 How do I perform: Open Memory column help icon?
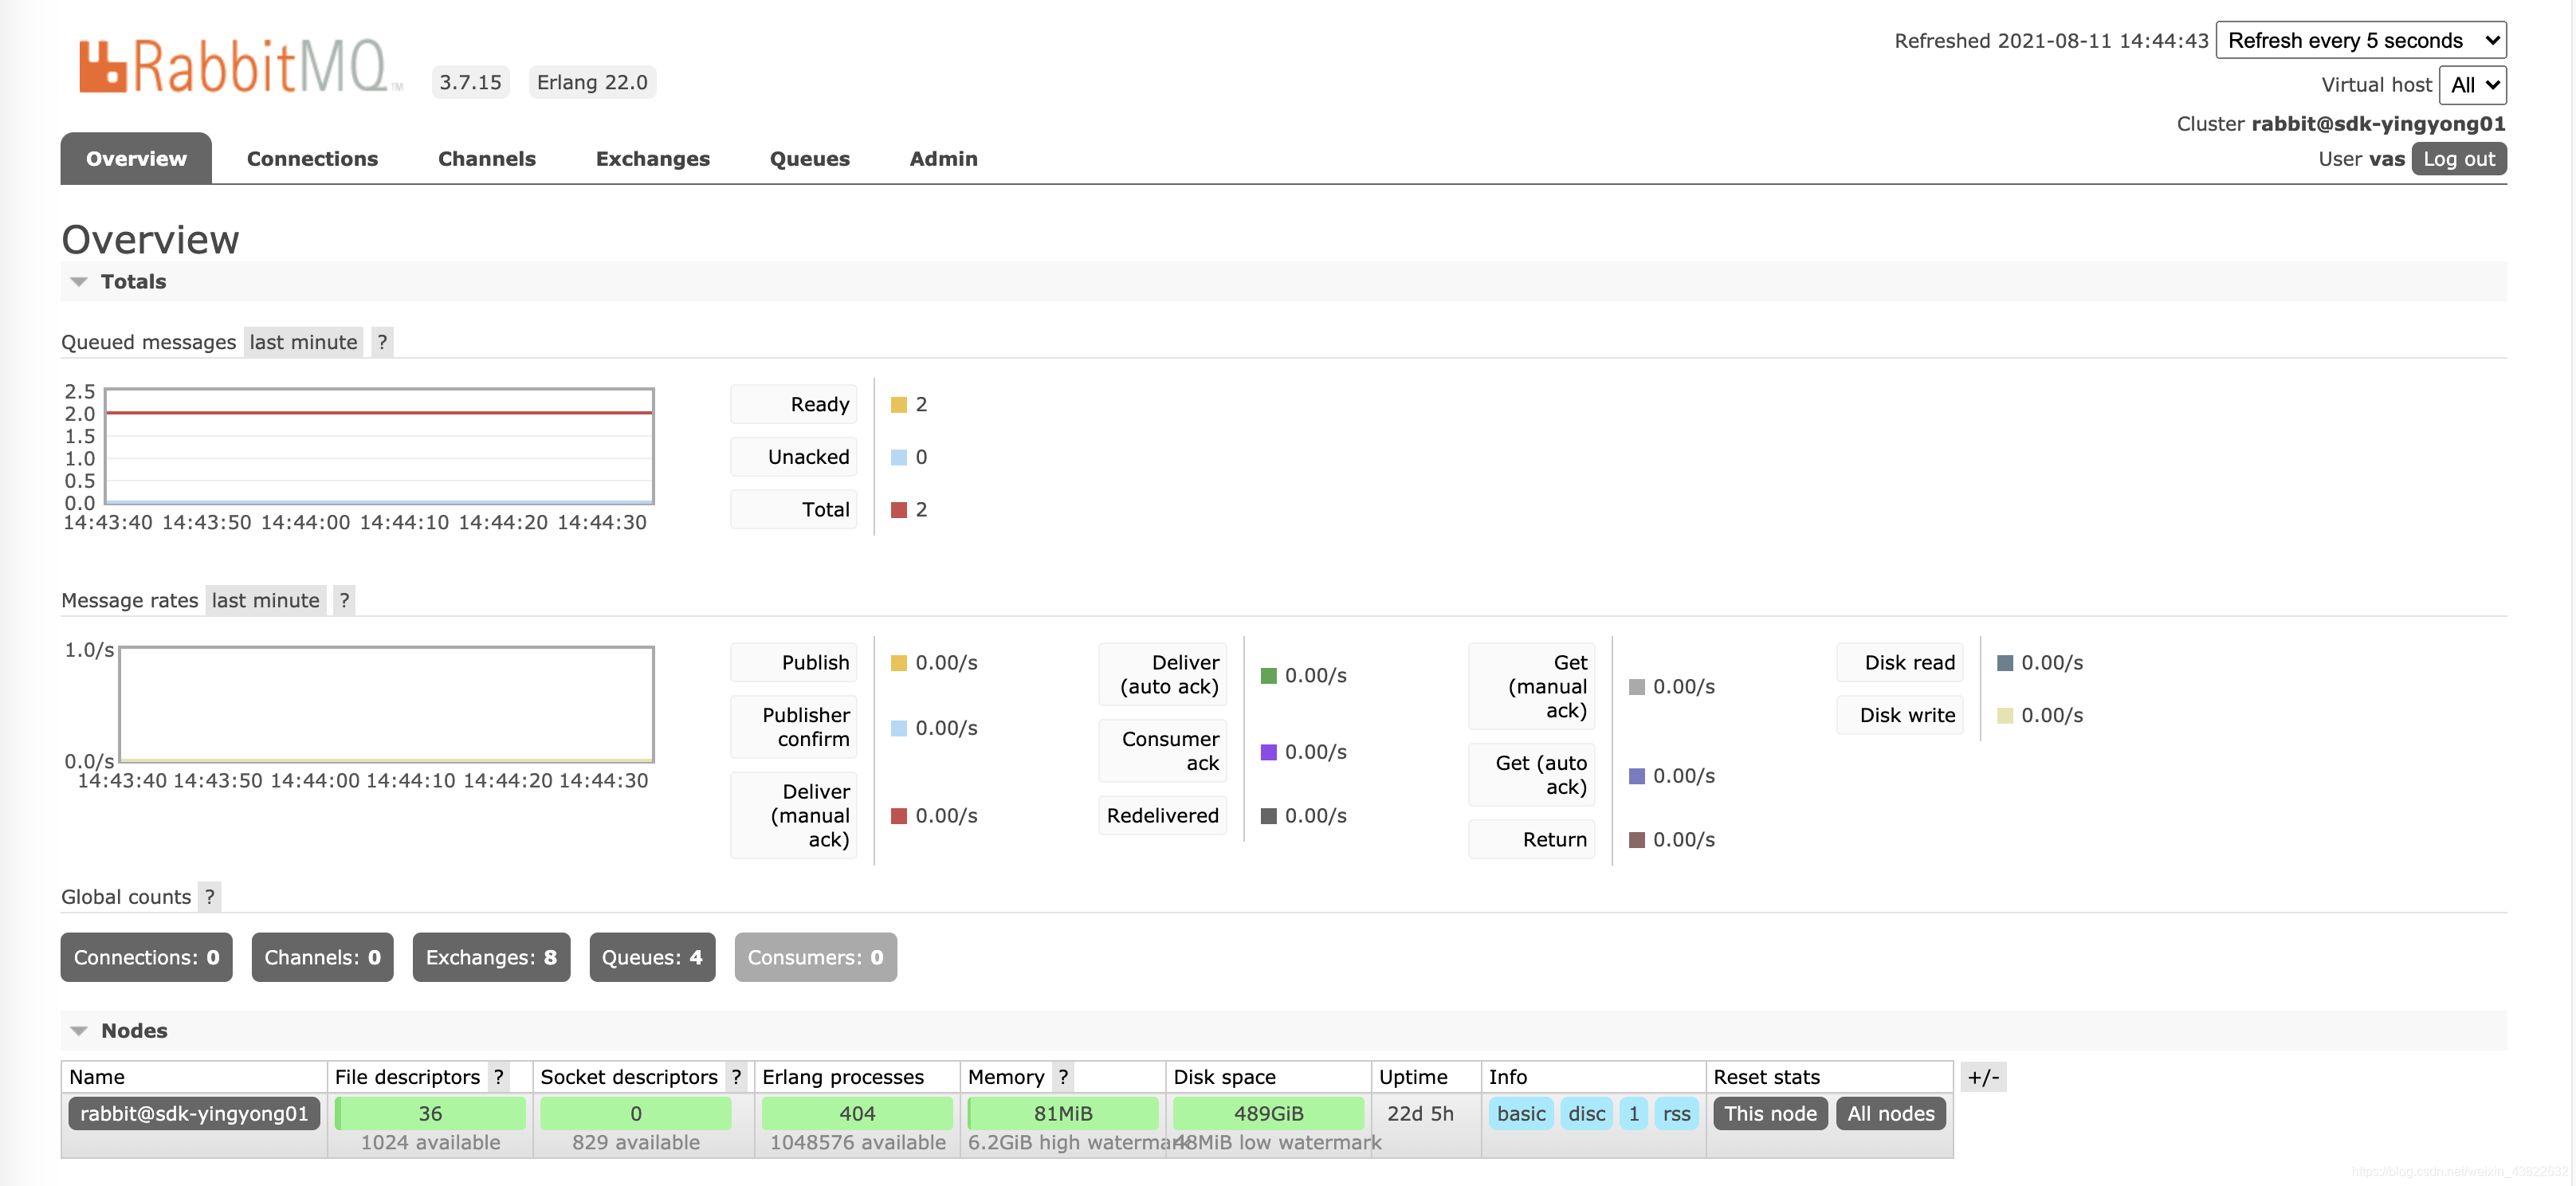point(1063,1077)
